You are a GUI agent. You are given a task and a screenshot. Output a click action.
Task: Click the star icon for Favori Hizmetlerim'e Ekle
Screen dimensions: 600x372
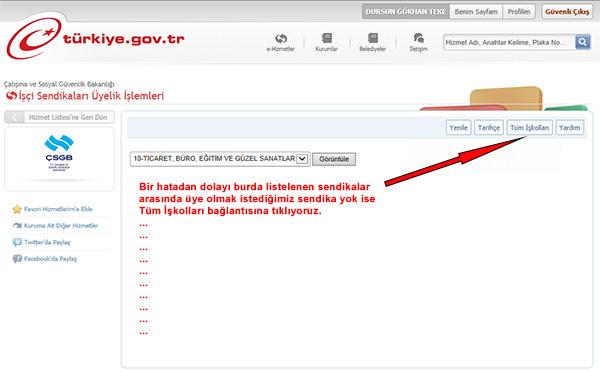point(17,209)
